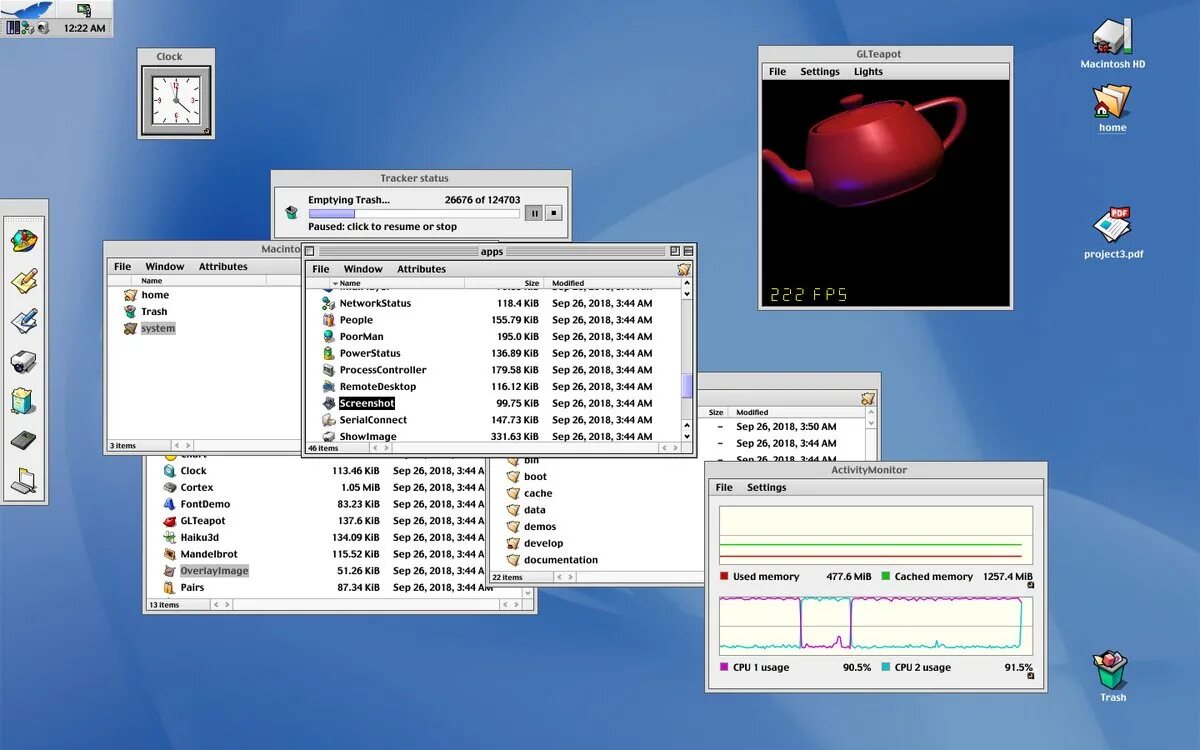This screenshot has width=1200, height=750.
Task: Open File menu in apps window
Action: point(321,269)
